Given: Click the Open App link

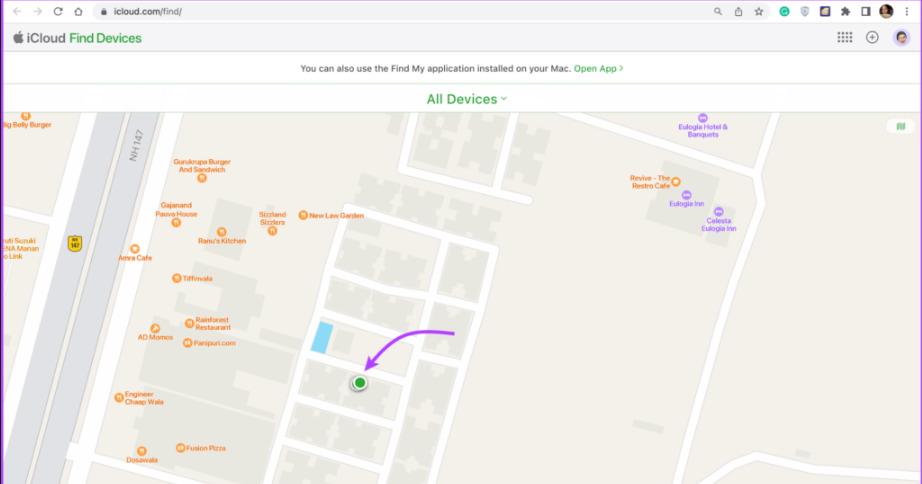Looking at the screenshot, I should tap(598, 68).
